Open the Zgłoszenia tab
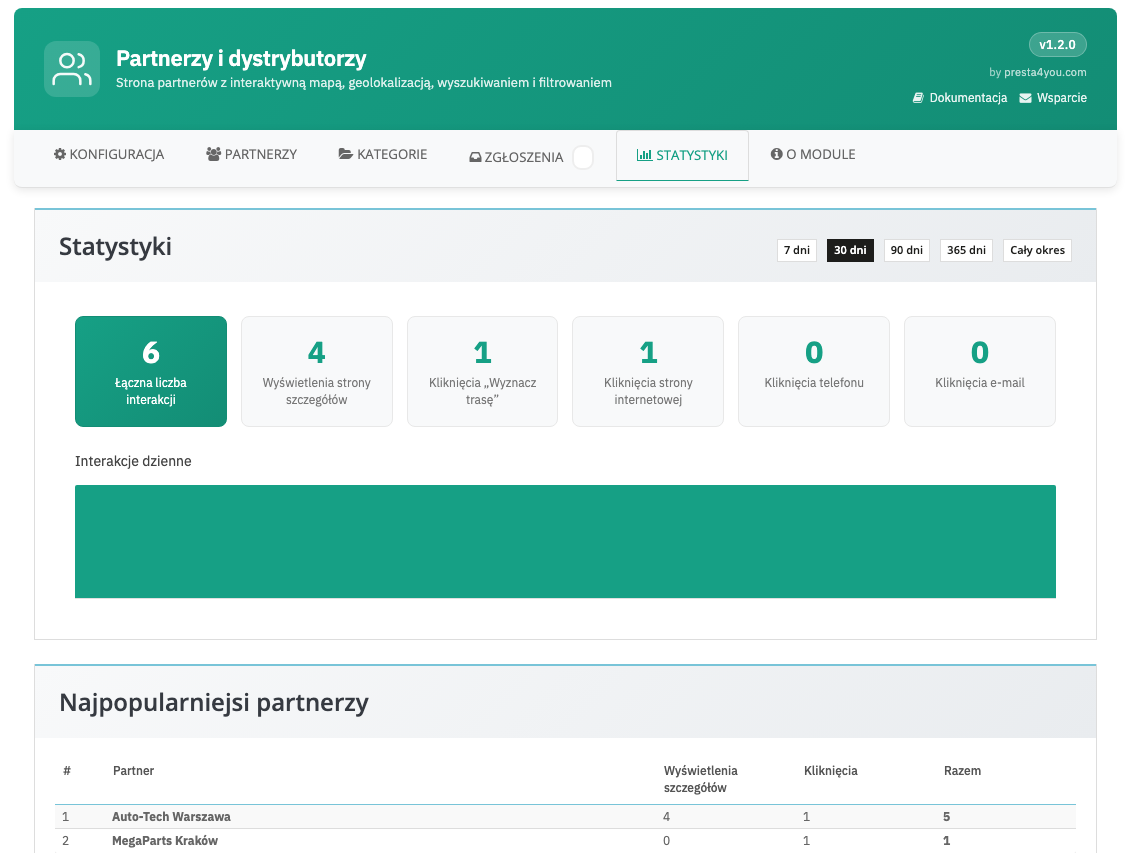 (532, 156)
